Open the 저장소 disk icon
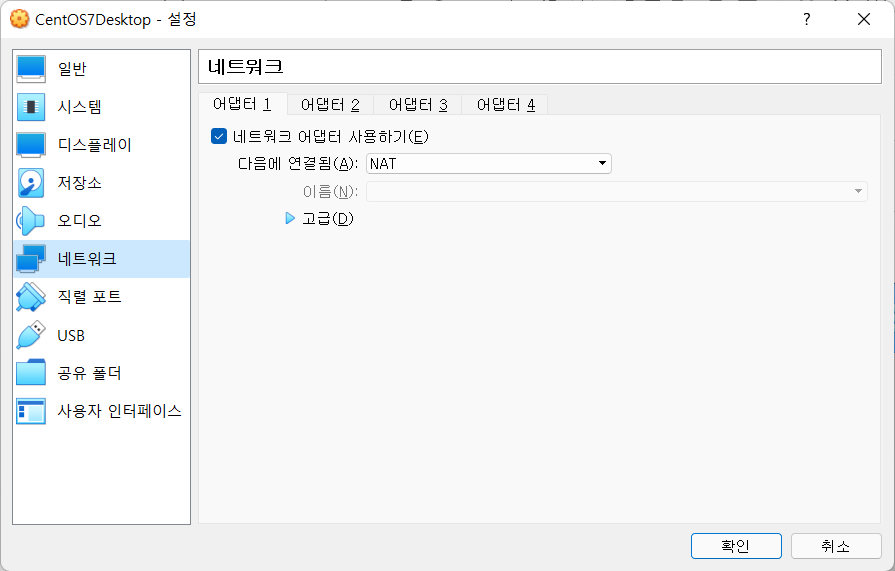 pos(31,183)
